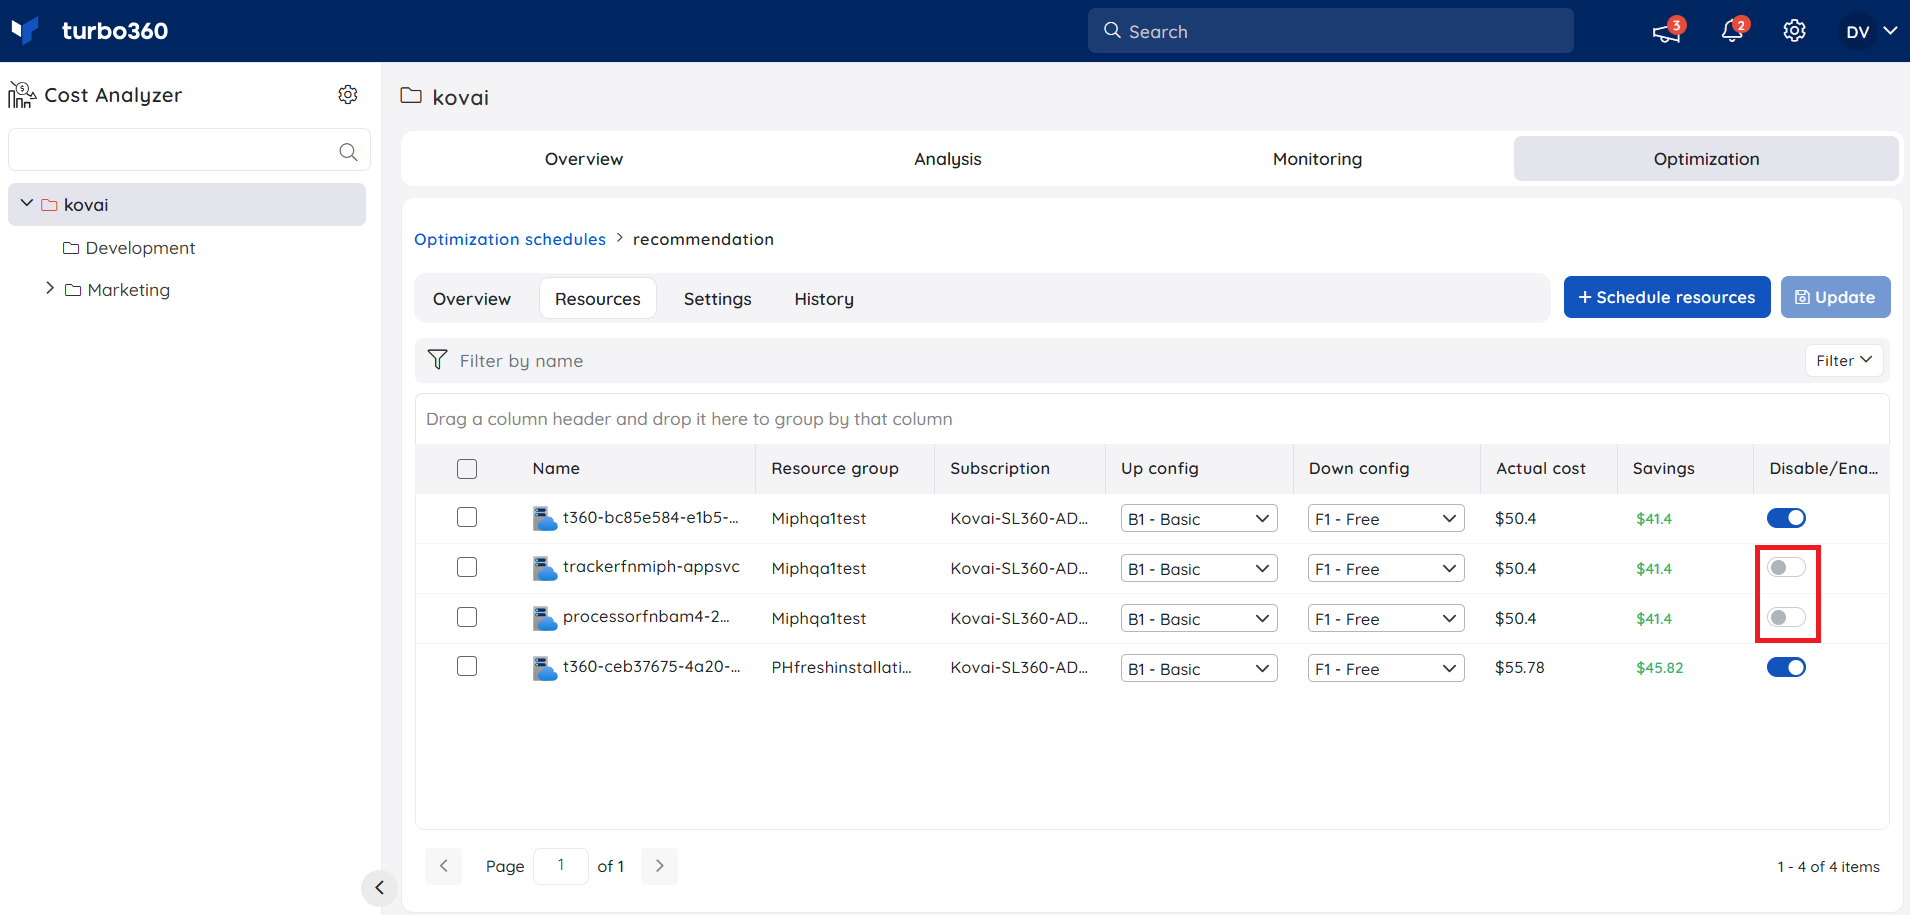Select checkbox for t360-ceb37675 row
Image resolution: width=1910 pixels, height=915 pixels.
point(467,666)
